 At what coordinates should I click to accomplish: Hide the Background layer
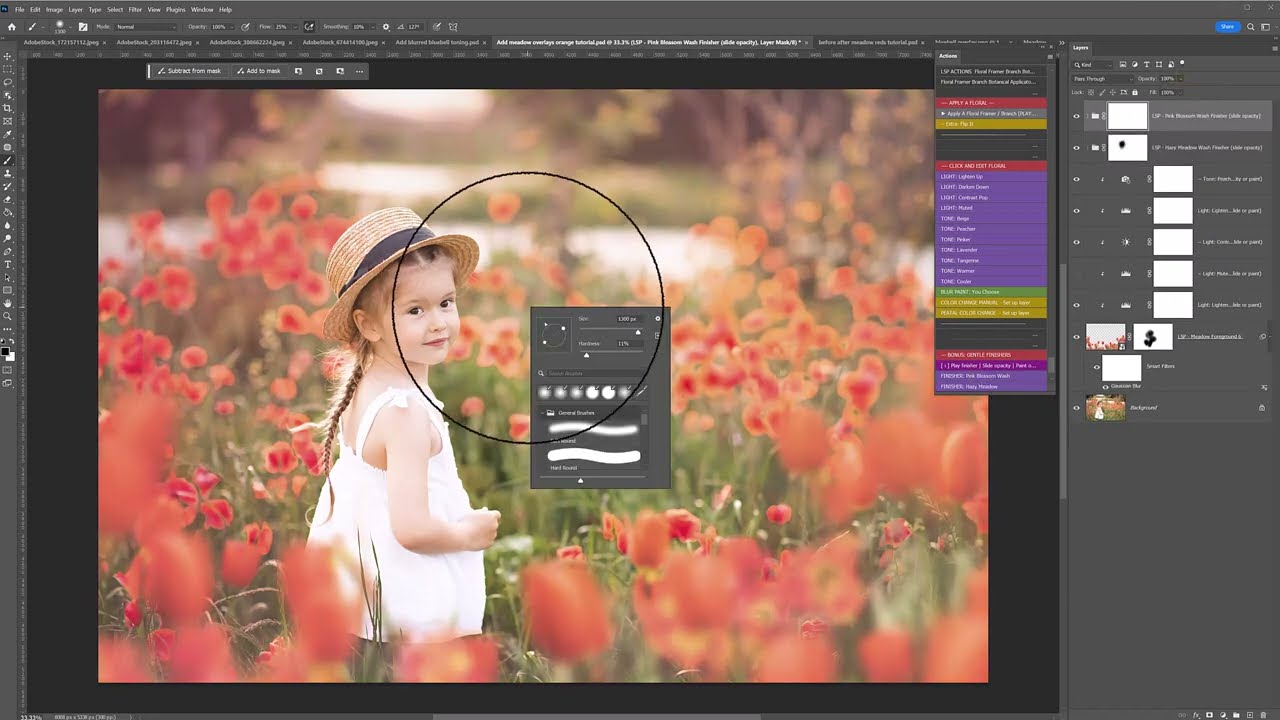(x=1077, y=407)
